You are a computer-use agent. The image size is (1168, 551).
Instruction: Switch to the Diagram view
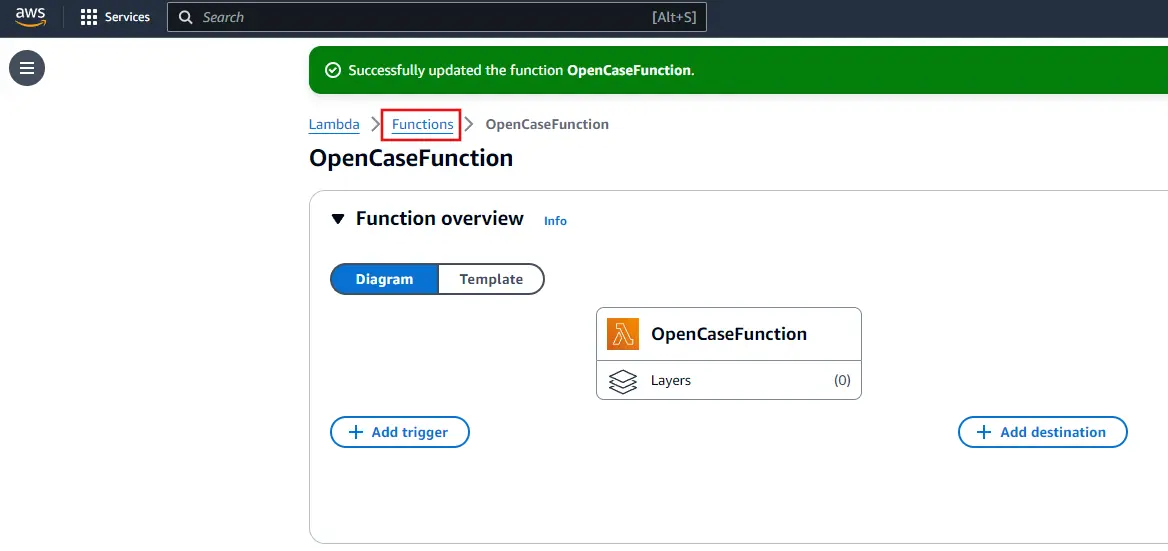click(x=384, y=279)
